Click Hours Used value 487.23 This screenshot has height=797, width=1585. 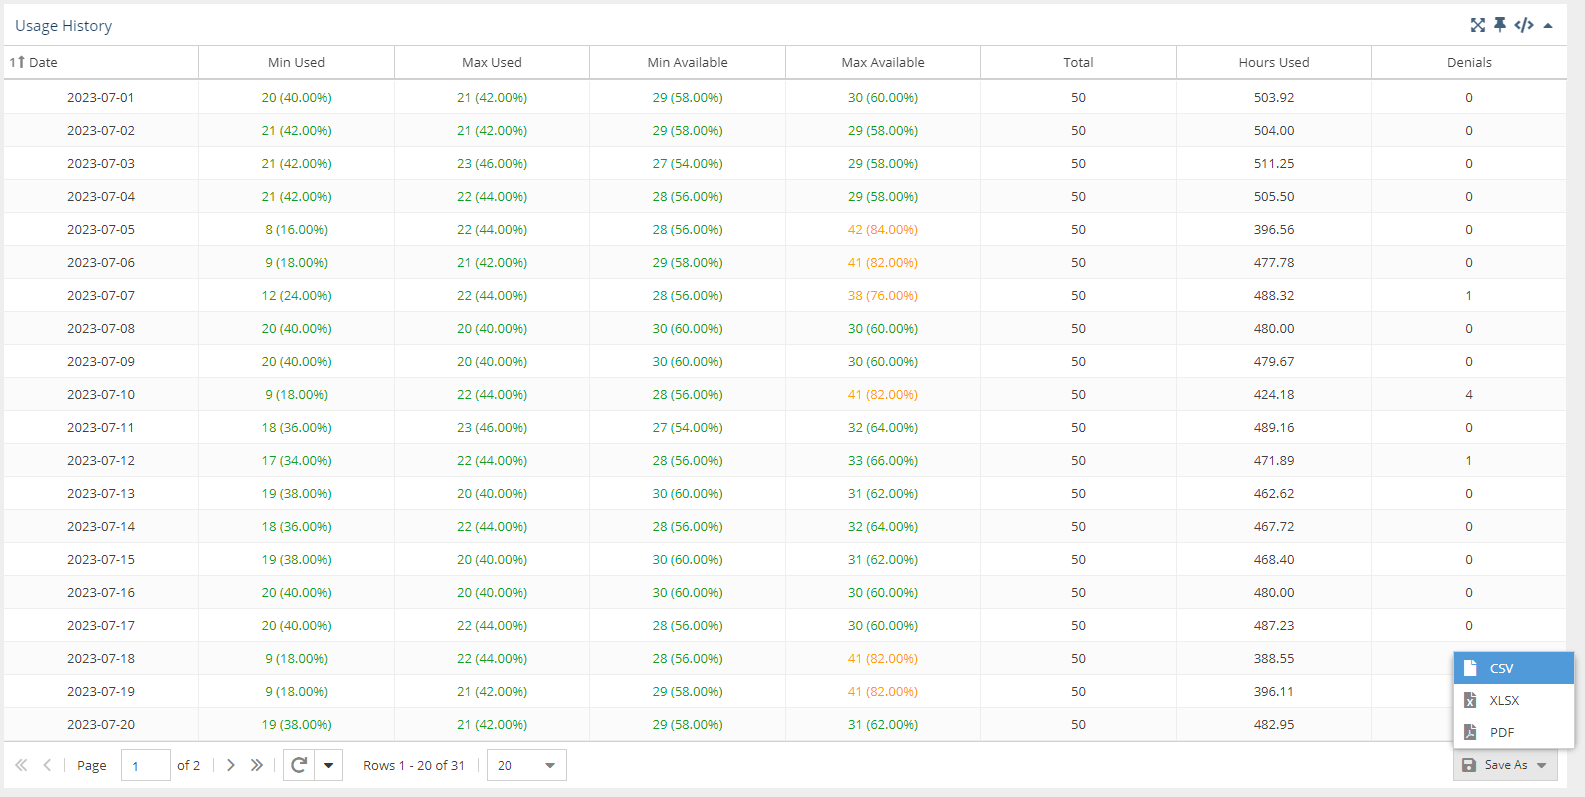(x=1274, y=625)
